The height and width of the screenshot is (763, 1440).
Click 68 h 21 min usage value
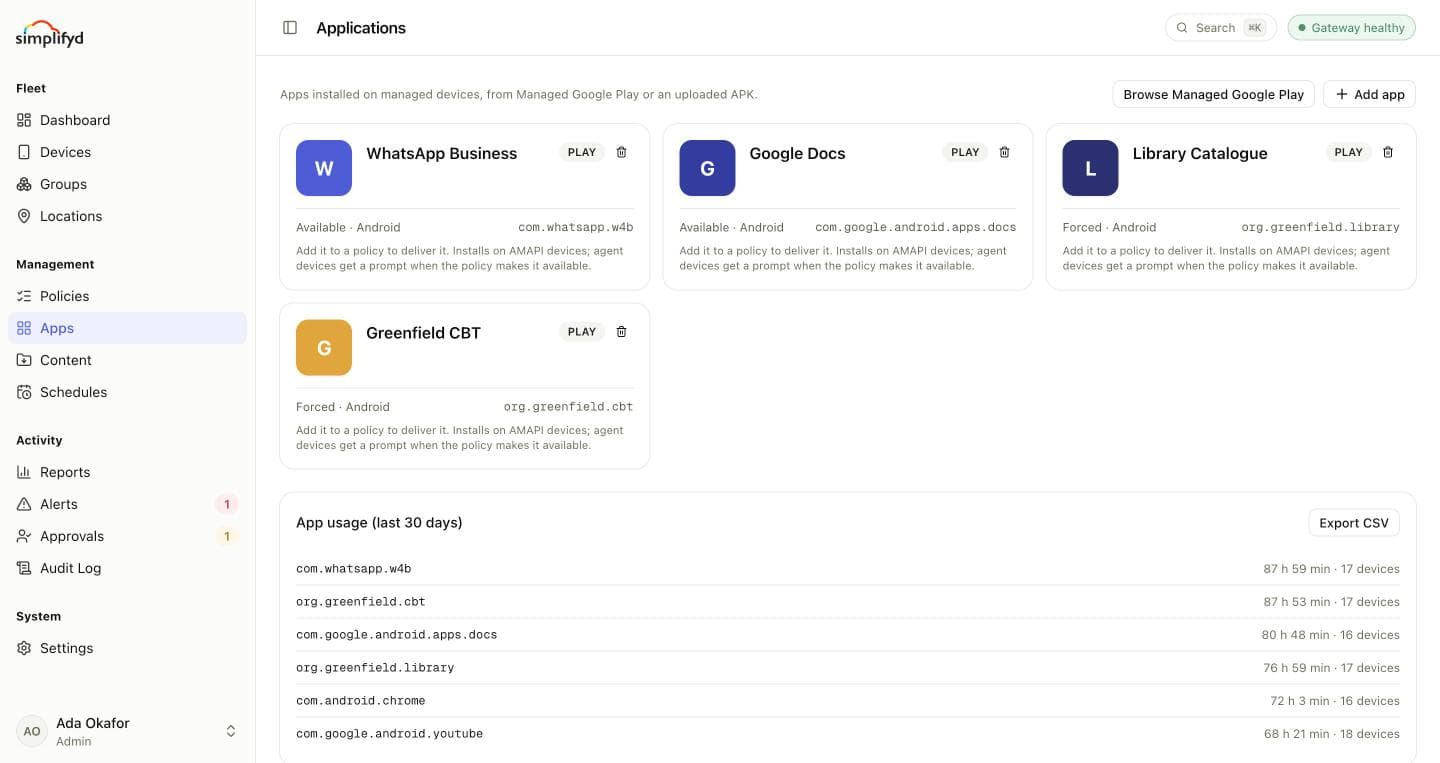[x=1297, y=734]
